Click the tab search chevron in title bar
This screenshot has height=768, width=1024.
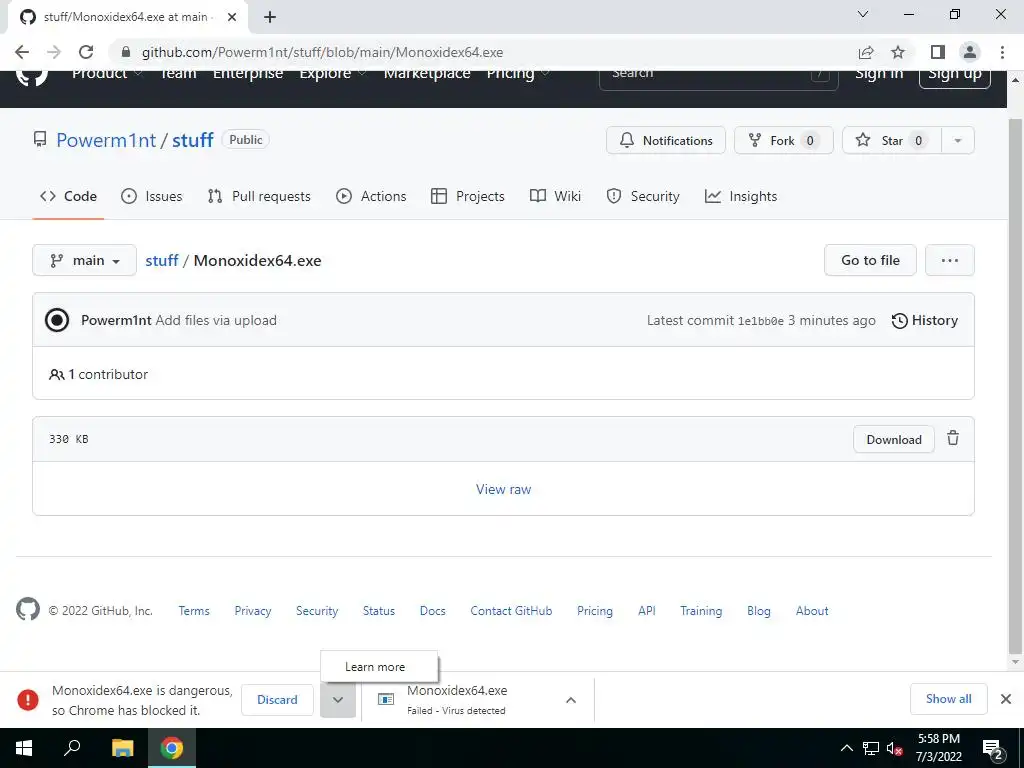pyautogui.click(x=863, y=14)
